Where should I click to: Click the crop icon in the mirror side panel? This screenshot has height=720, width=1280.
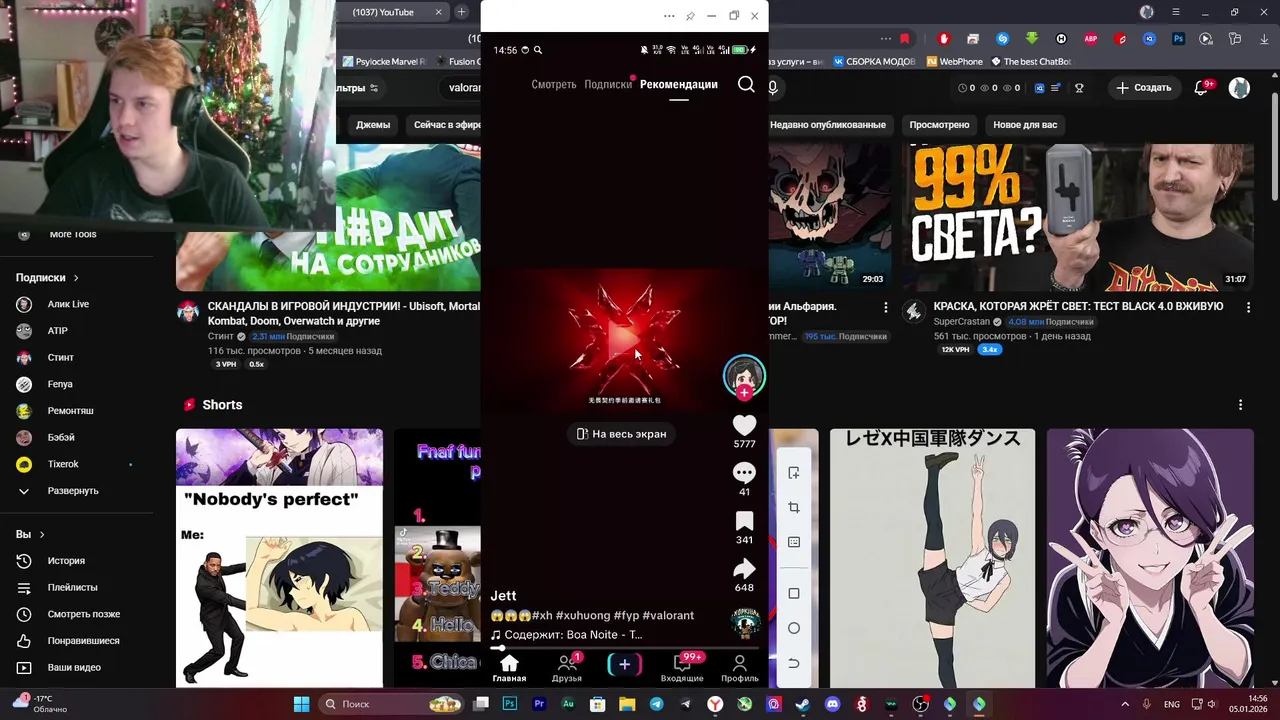794,508
